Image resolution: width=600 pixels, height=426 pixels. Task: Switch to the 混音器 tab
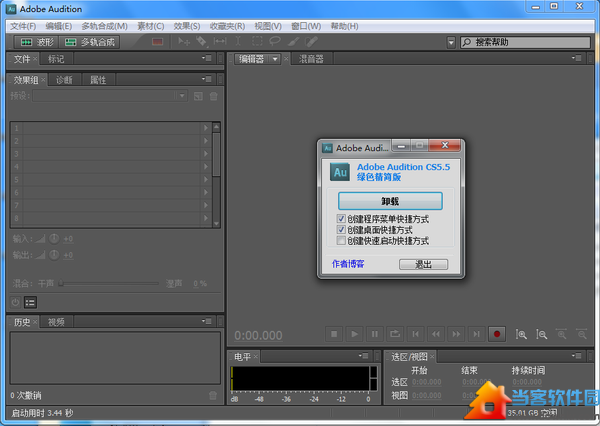(x=310, y=59)
